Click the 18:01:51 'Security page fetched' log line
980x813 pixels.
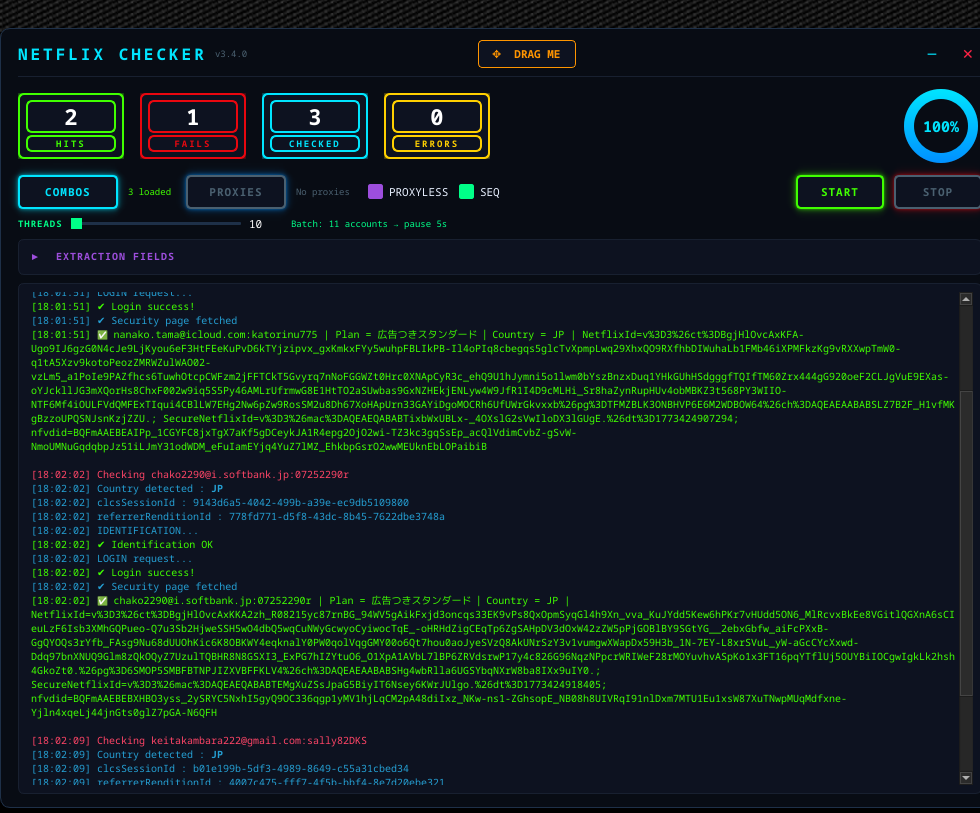(134, 321)
